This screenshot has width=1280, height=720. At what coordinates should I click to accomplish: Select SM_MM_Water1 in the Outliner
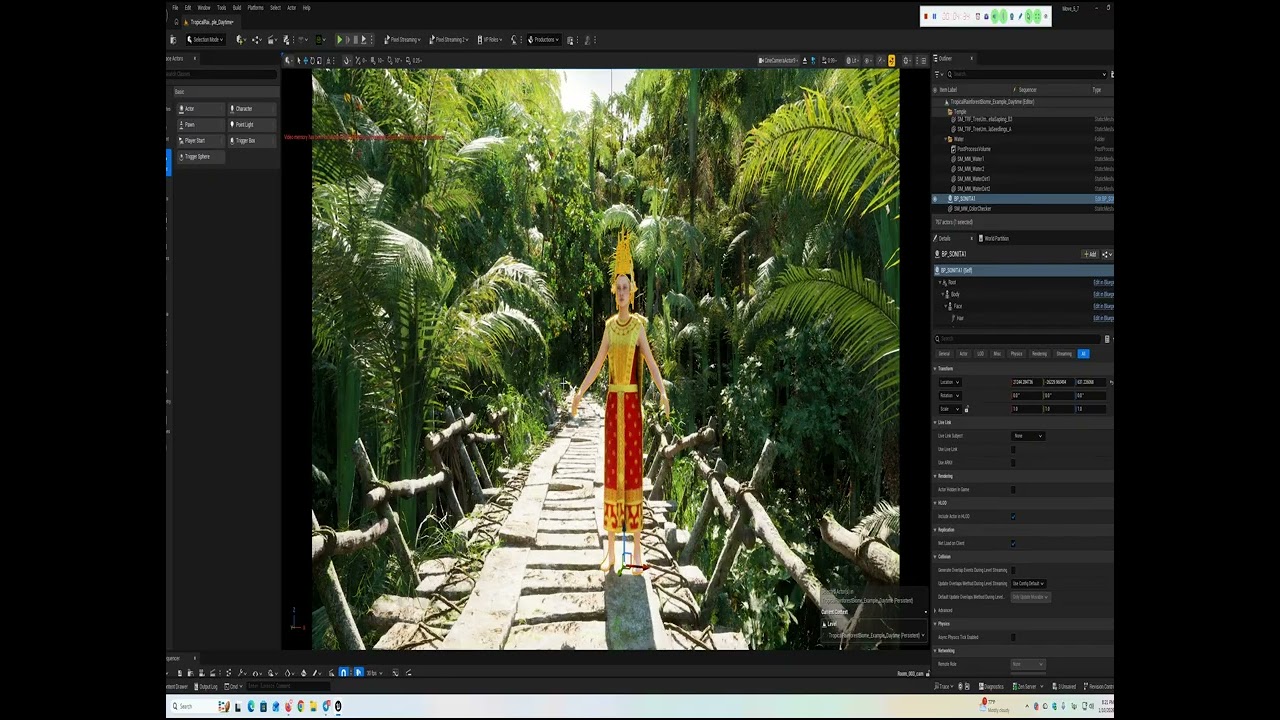(x=970, y=159)
